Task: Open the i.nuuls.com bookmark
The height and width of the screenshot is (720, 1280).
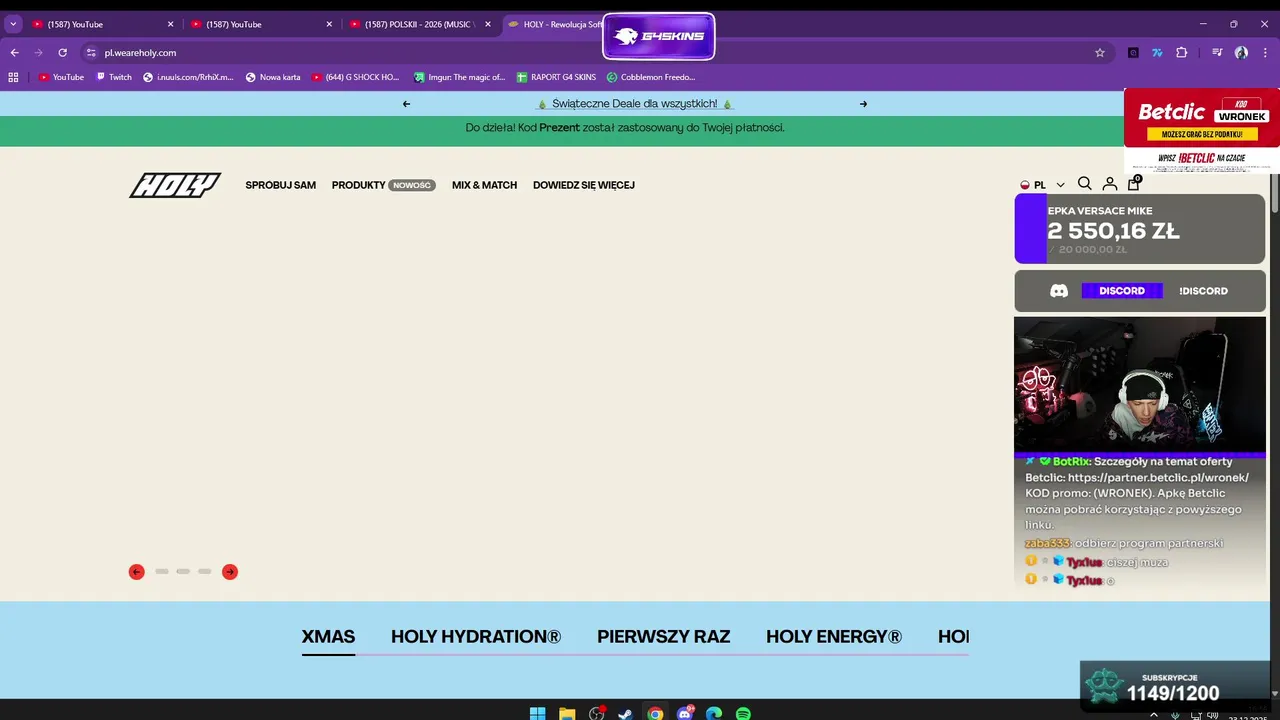Action: tap(188, 77)
